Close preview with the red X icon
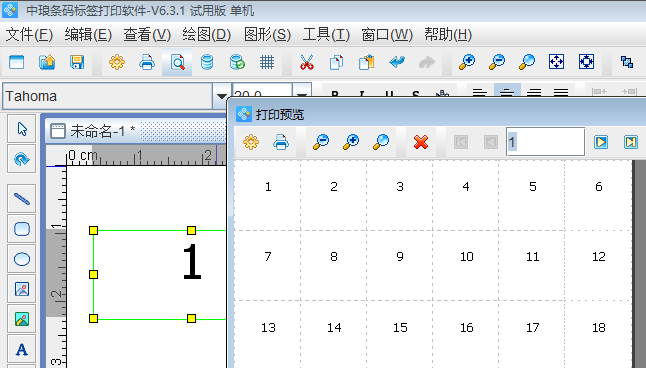This screenshot has width=646, height=368. pyautogui.click(x=421, y=142)
